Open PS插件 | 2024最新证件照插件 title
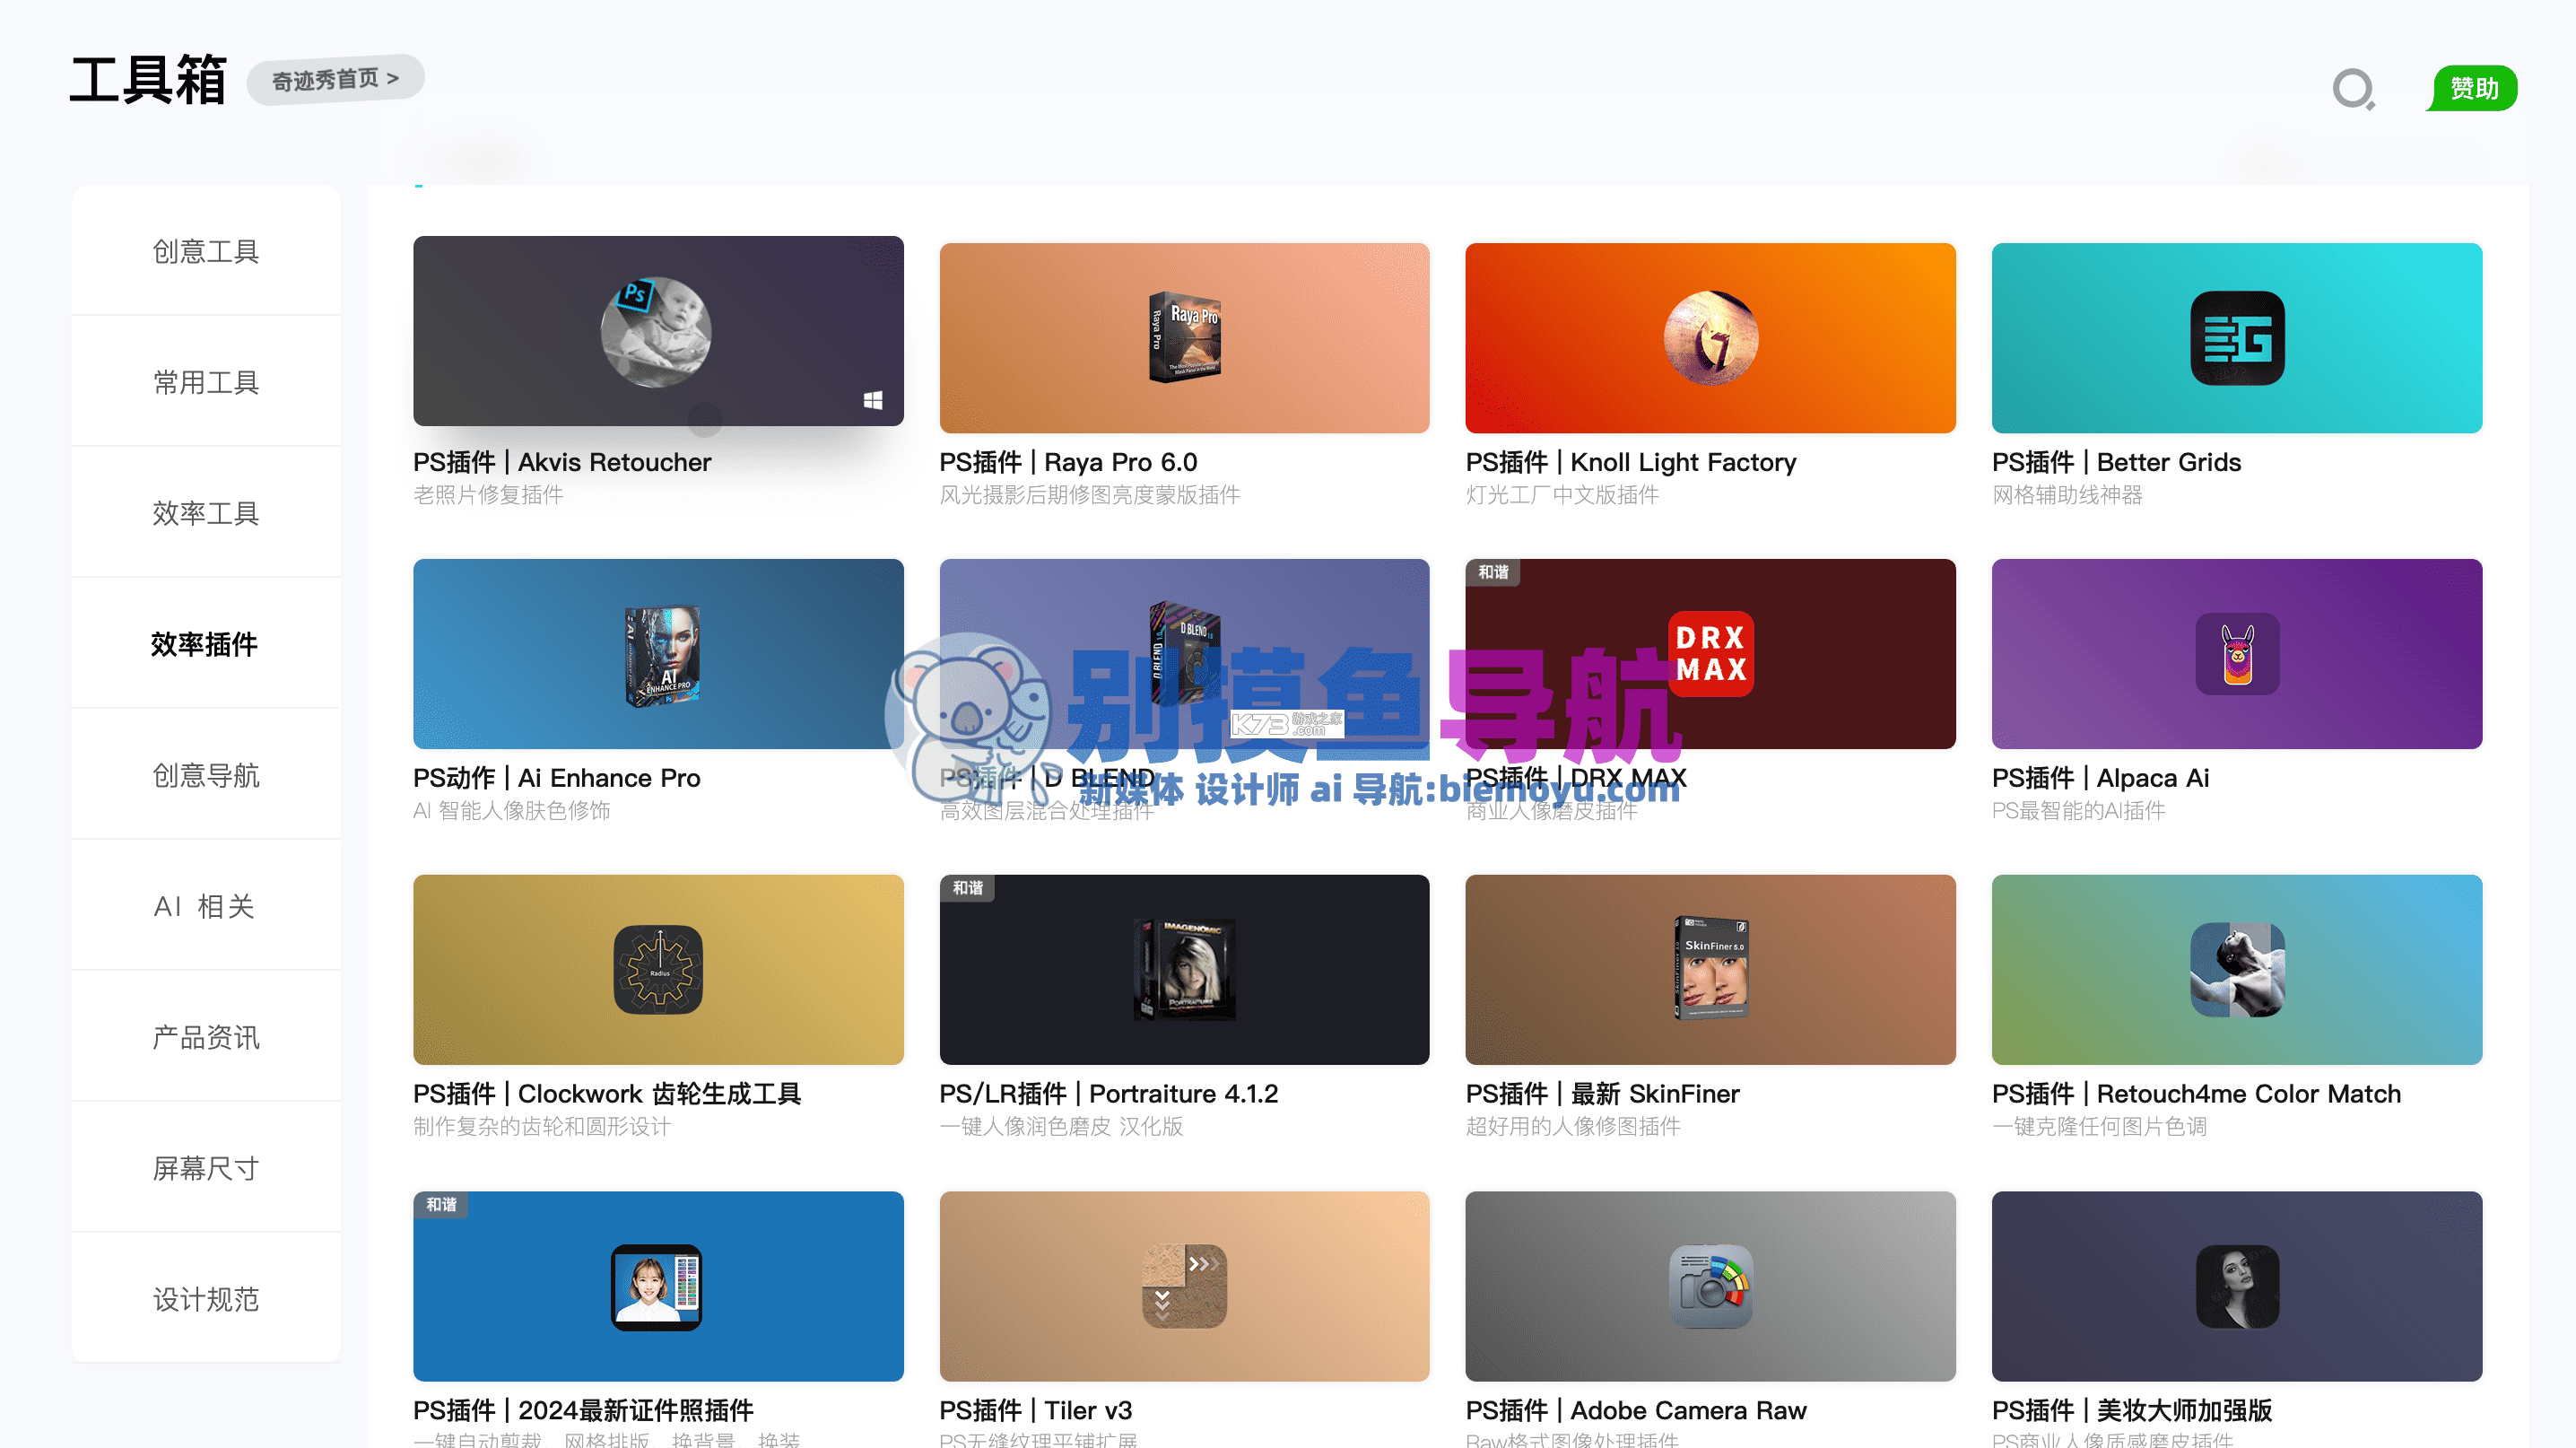 [583, 1410]
